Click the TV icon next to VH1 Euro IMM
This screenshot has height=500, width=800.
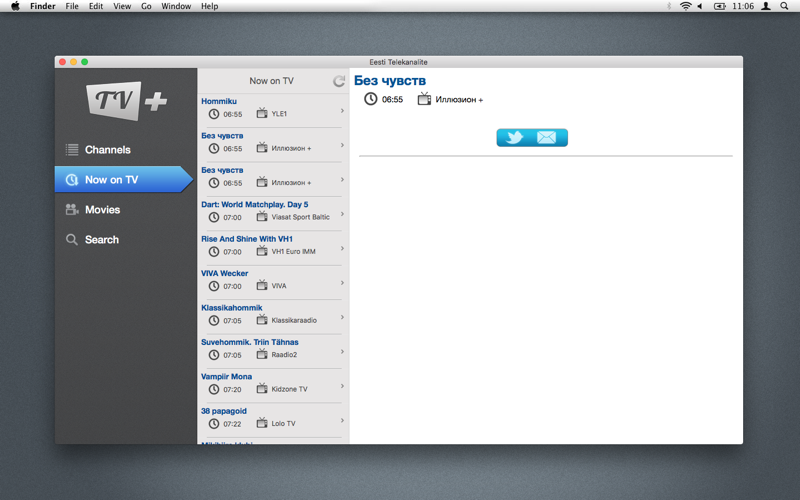coord(262,251)
